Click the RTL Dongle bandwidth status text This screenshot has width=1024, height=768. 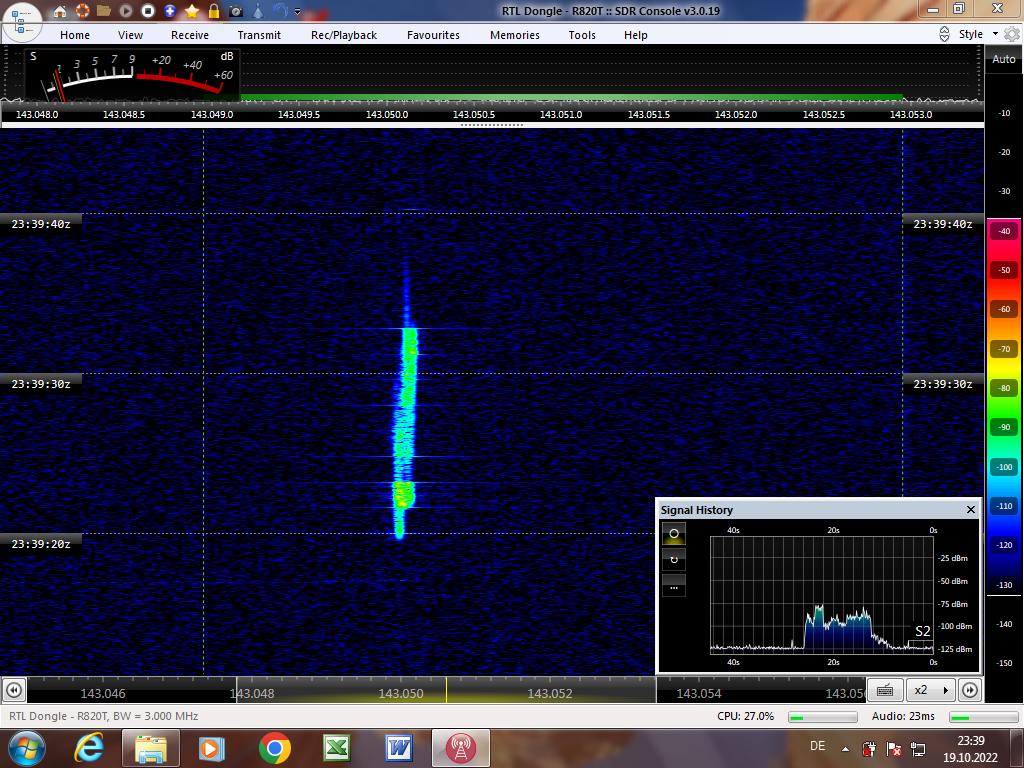pyautogui.click(x=103, y=716)
